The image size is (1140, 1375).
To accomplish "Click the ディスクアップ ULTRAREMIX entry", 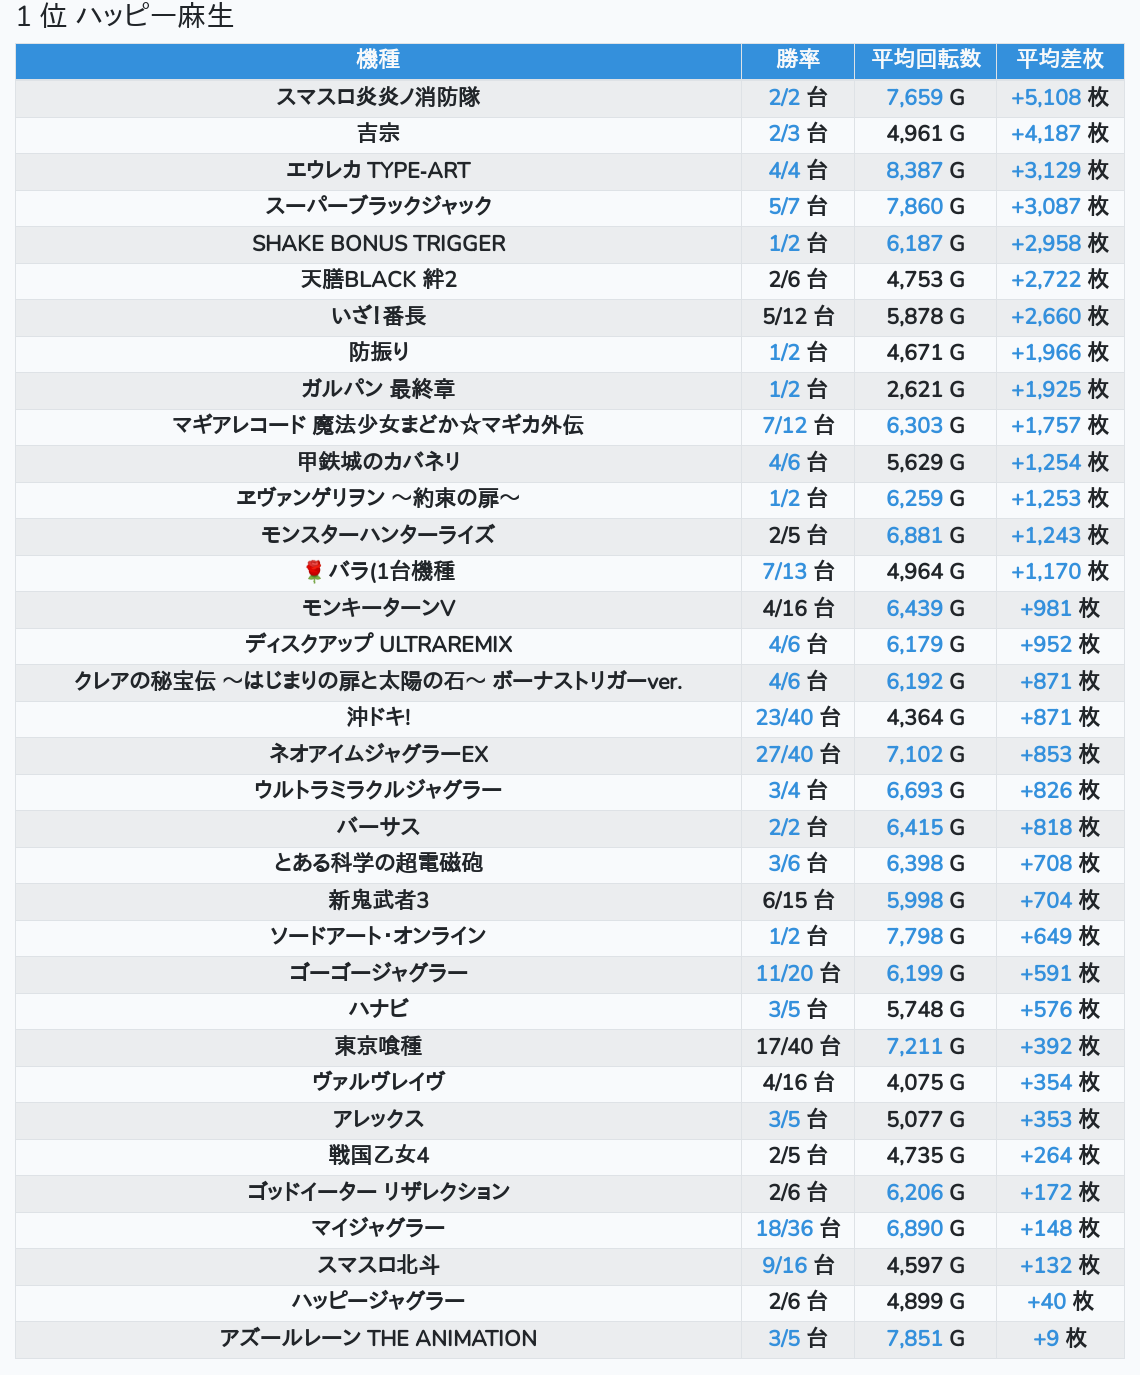I will click(378, 644).
